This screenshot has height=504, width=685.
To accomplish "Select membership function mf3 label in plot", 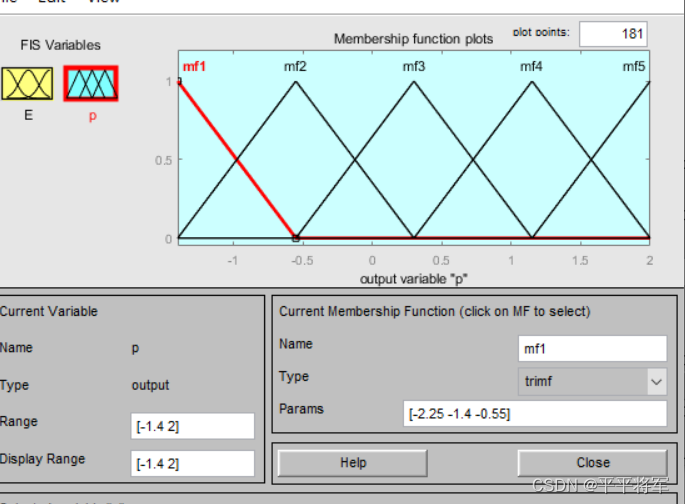I will [x=414, y=66].
